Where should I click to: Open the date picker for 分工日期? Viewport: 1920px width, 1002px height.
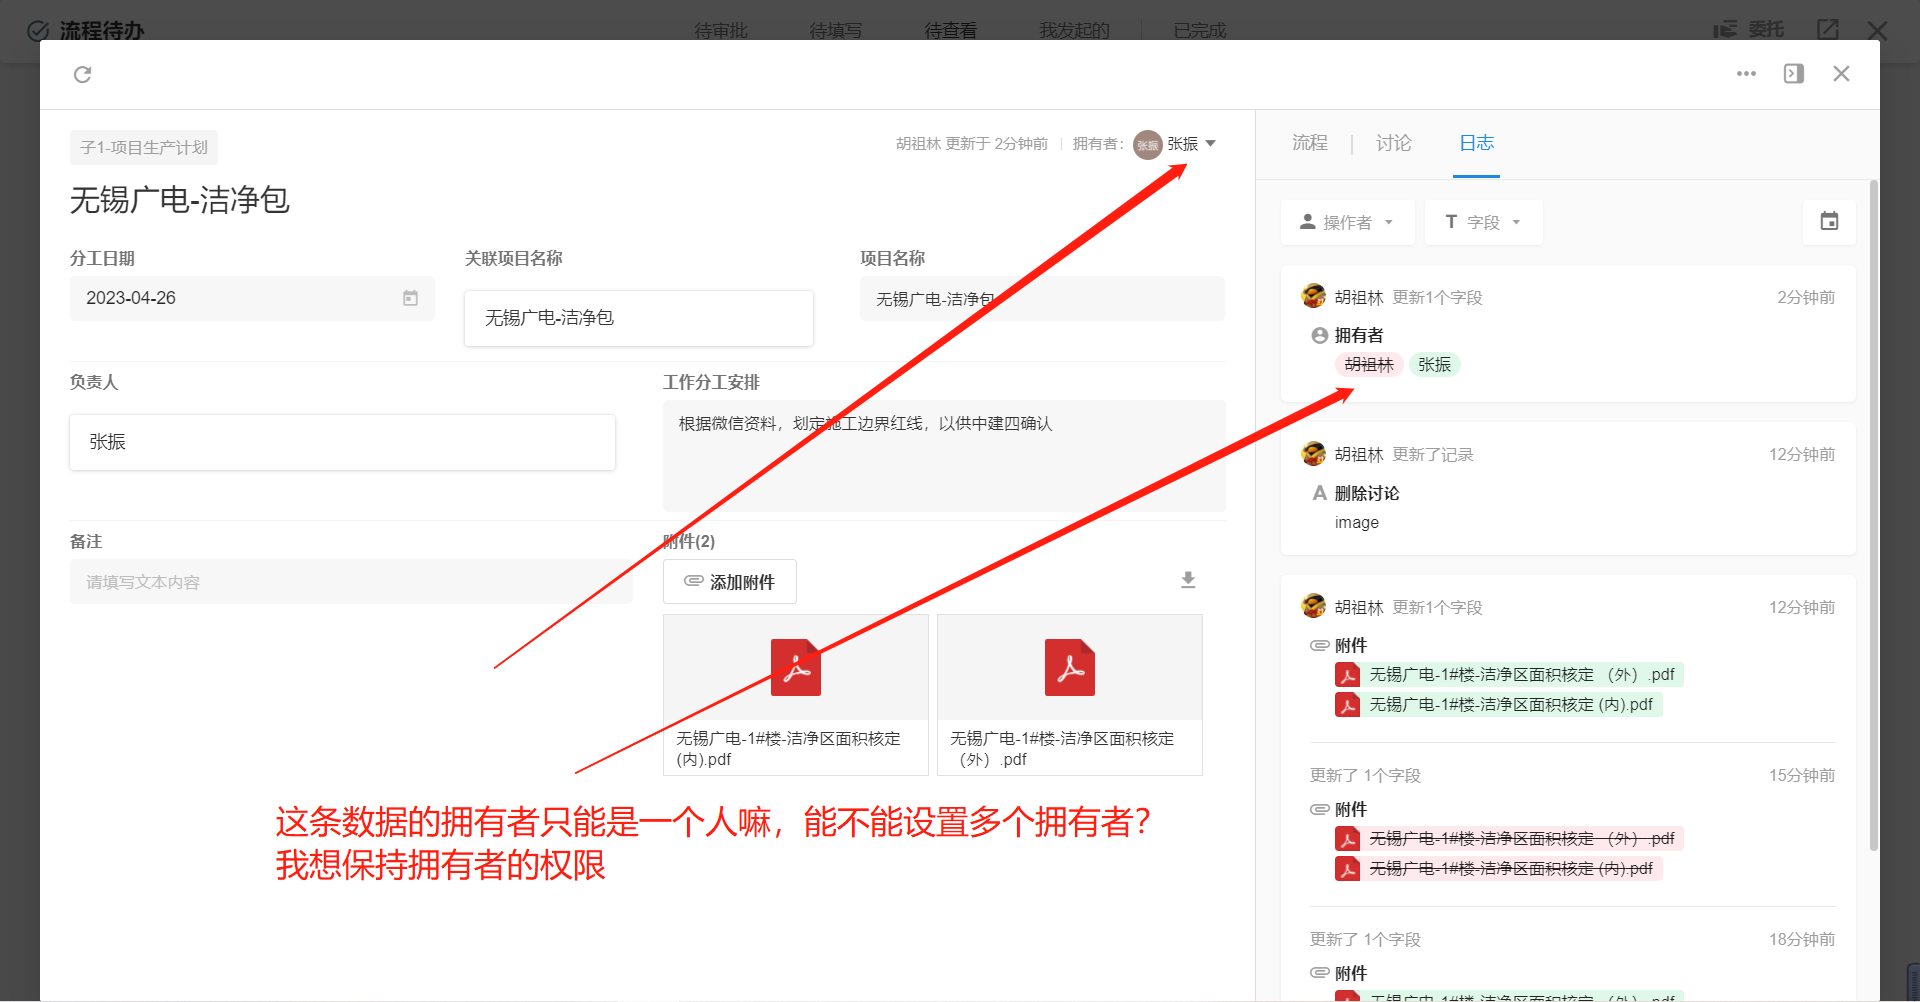[x=410, y=297]
